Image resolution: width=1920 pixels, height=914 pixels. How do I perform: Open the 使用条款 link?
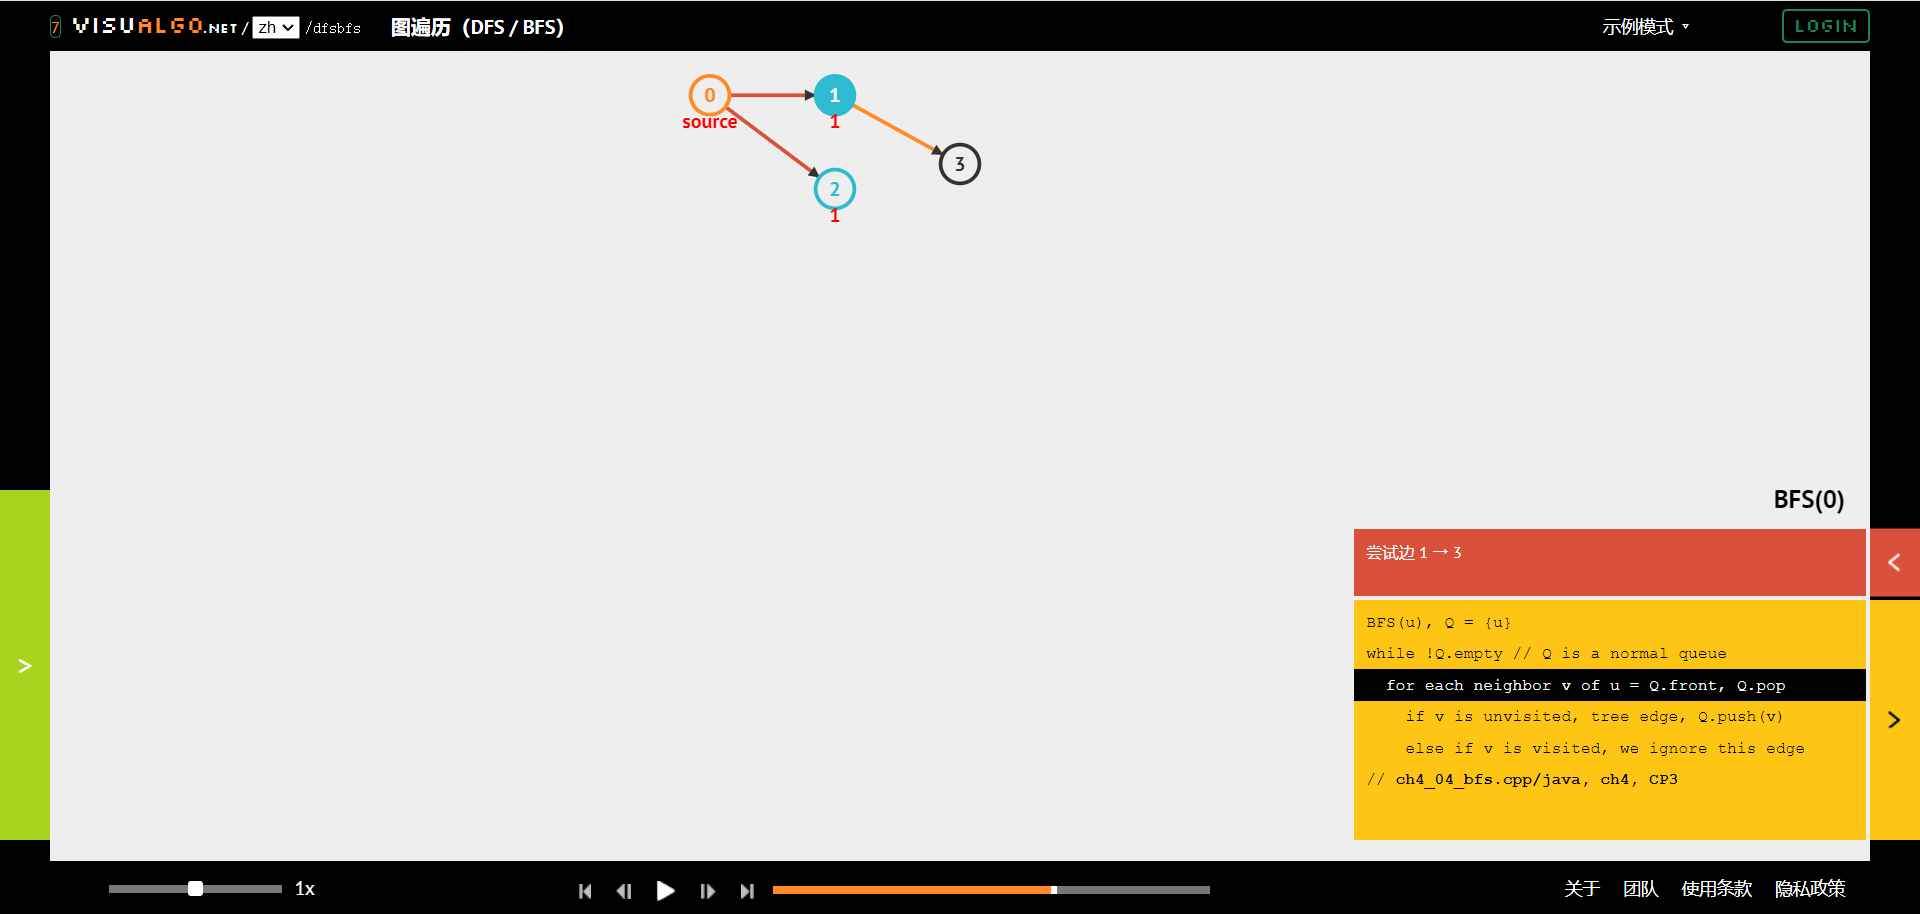[1716, 889]
